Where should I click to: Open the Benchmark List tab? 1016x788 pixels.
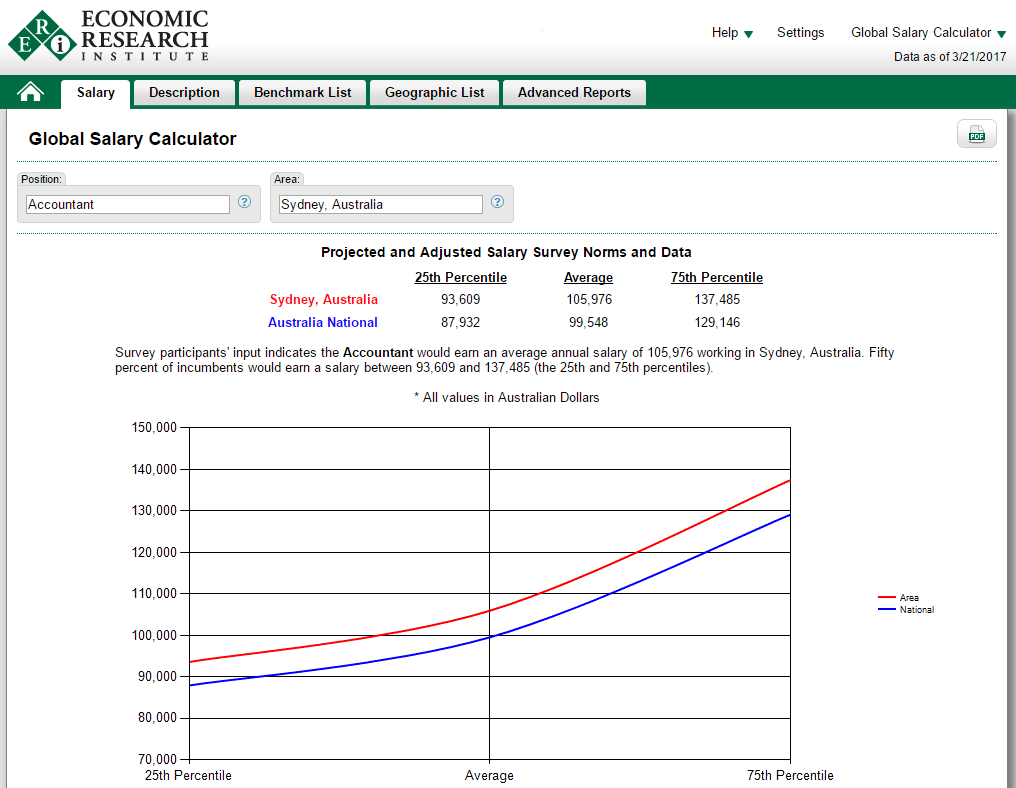(x=303, y=93)
